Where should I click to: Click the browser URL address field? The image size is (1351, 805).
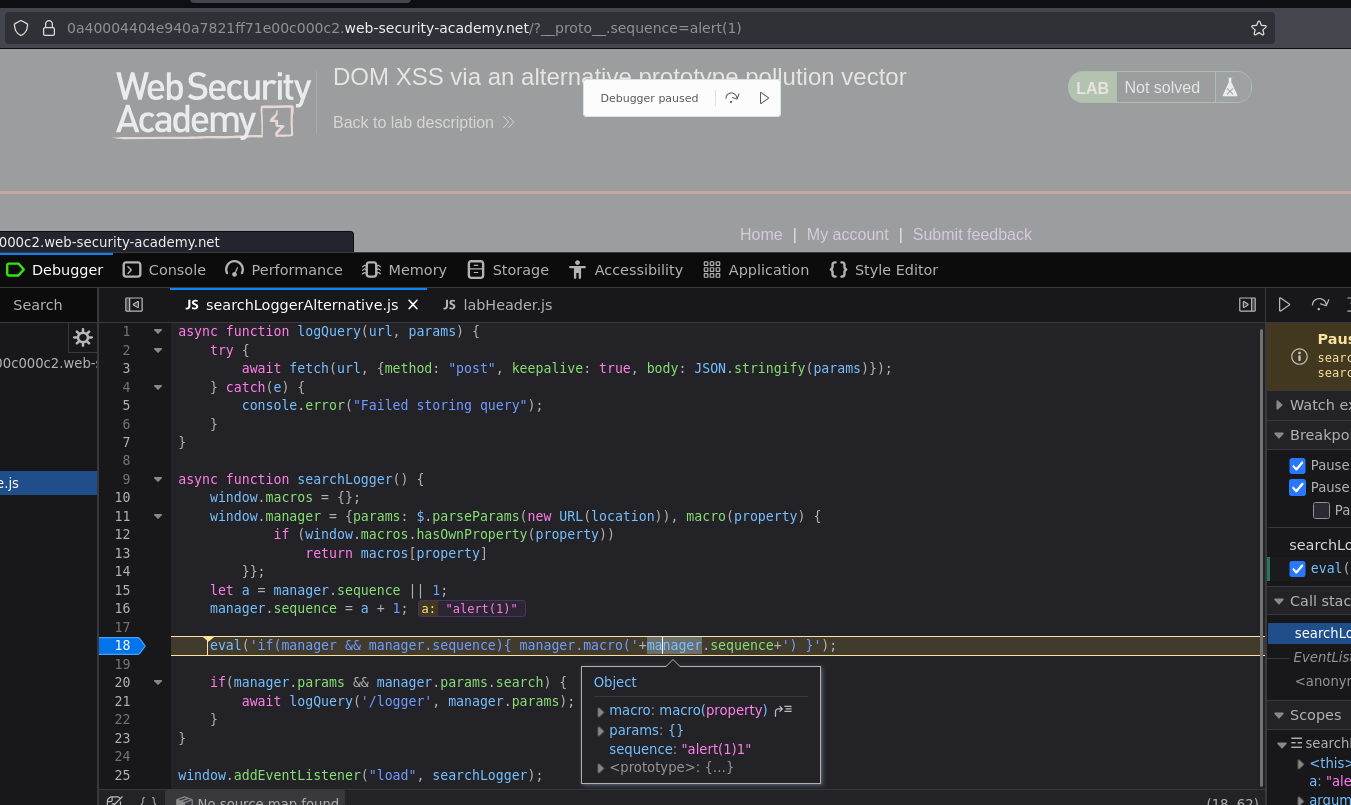pyautogui.click(x=640, y=28)
